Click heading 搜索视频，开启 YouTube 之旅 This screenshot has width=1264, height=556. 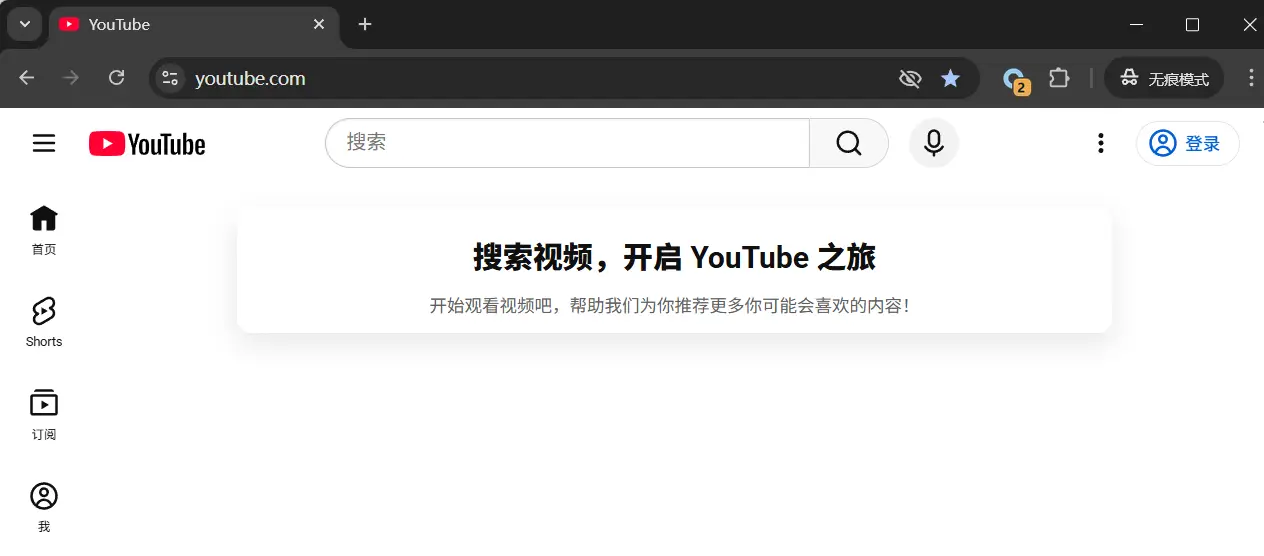[674, 257]
